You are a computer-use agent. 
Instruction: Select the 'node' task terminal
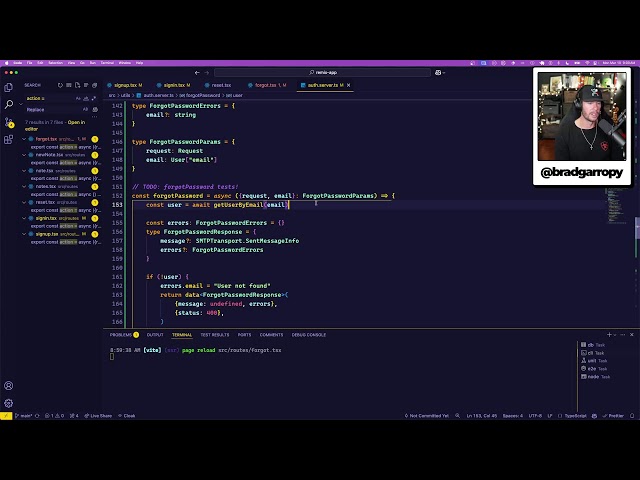pyautogui.click(x=594, y=377)
